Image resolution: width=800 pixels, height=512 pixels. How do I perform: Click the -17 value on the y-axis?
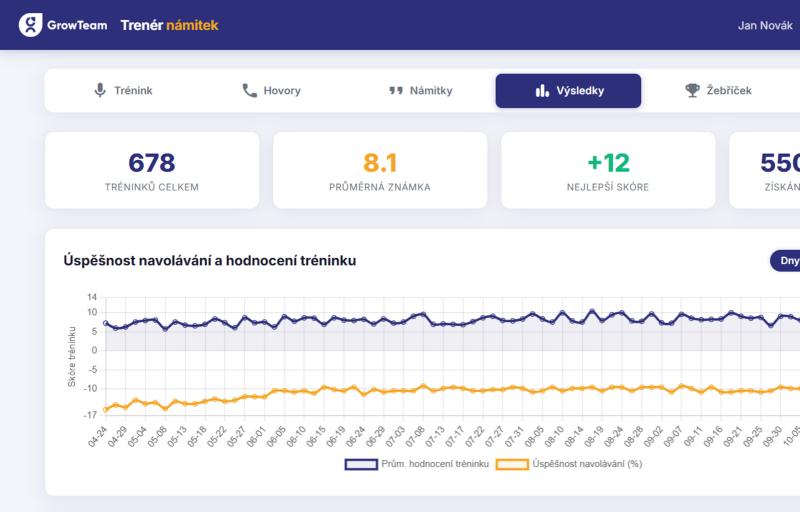tap(90, 416)
